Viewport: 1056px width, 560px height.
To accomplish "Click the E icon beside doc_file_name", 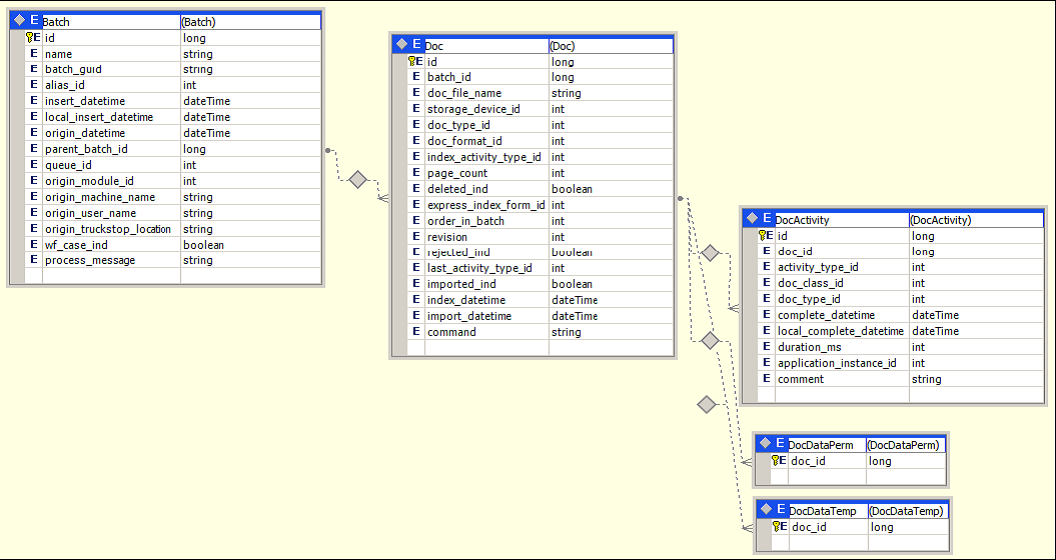I will tap(416, 94).
